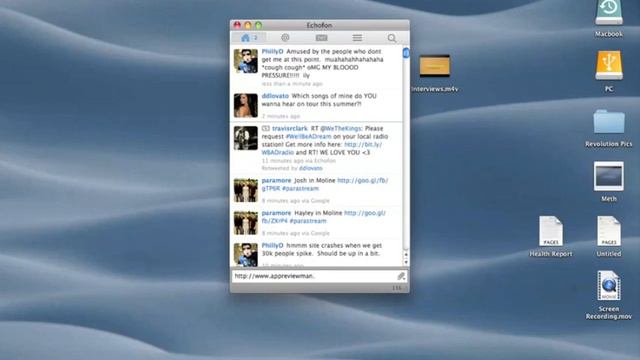
Task: Open the Direct Messages tab
Action: pyautogui.click(x=321, y=38)
